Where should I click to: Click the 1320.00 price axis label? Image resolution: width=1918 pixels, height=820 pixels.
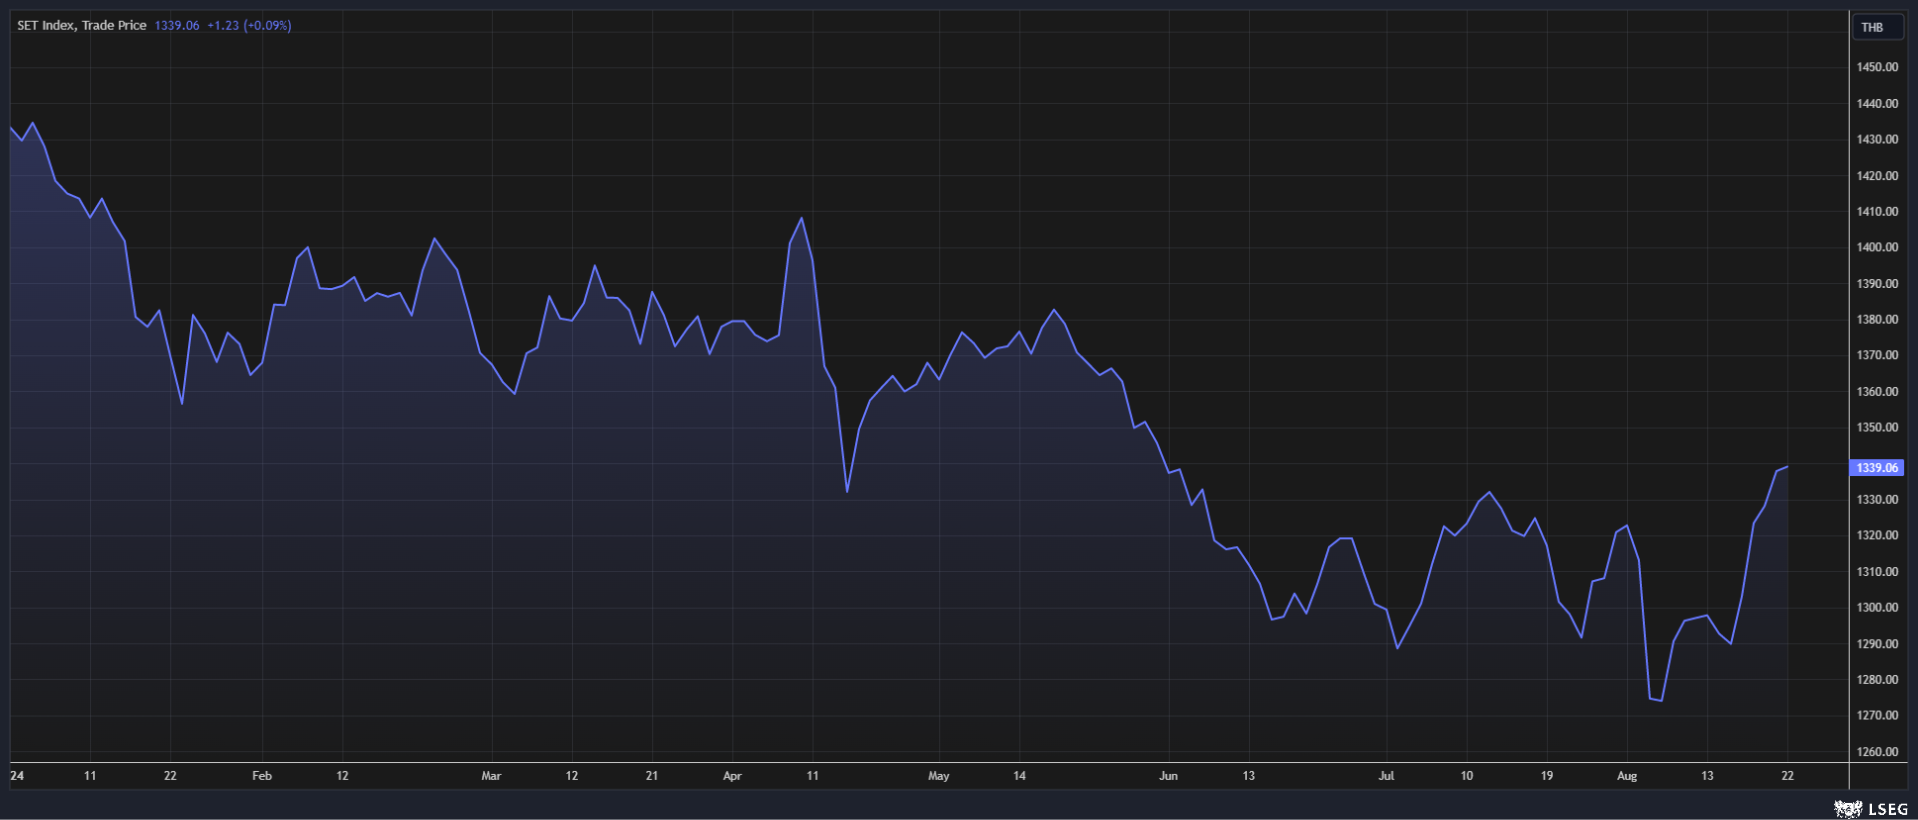point(1877,535)
